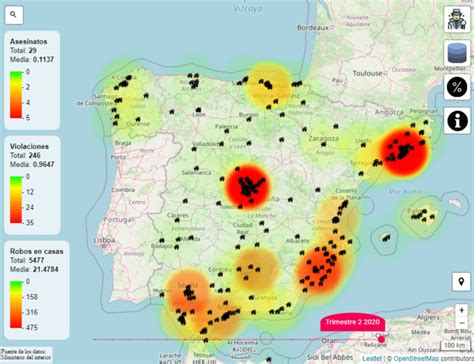The image size is (474, 364).
Task: Click the Asesinatos color gradient scale
Action: click(16, 95)
